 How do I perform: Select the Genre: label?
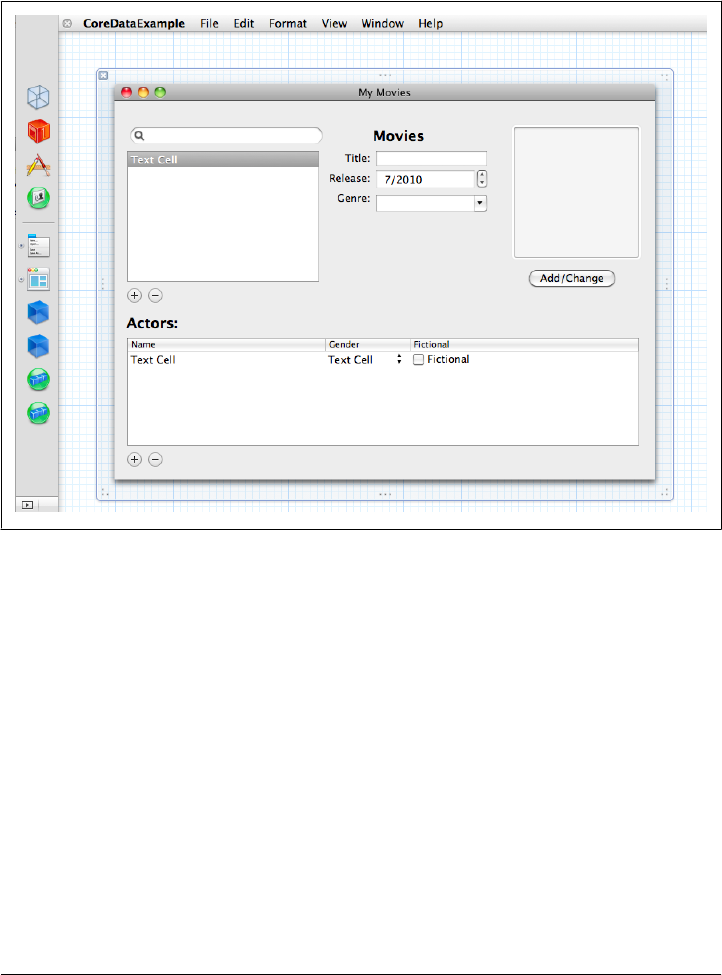353,198
